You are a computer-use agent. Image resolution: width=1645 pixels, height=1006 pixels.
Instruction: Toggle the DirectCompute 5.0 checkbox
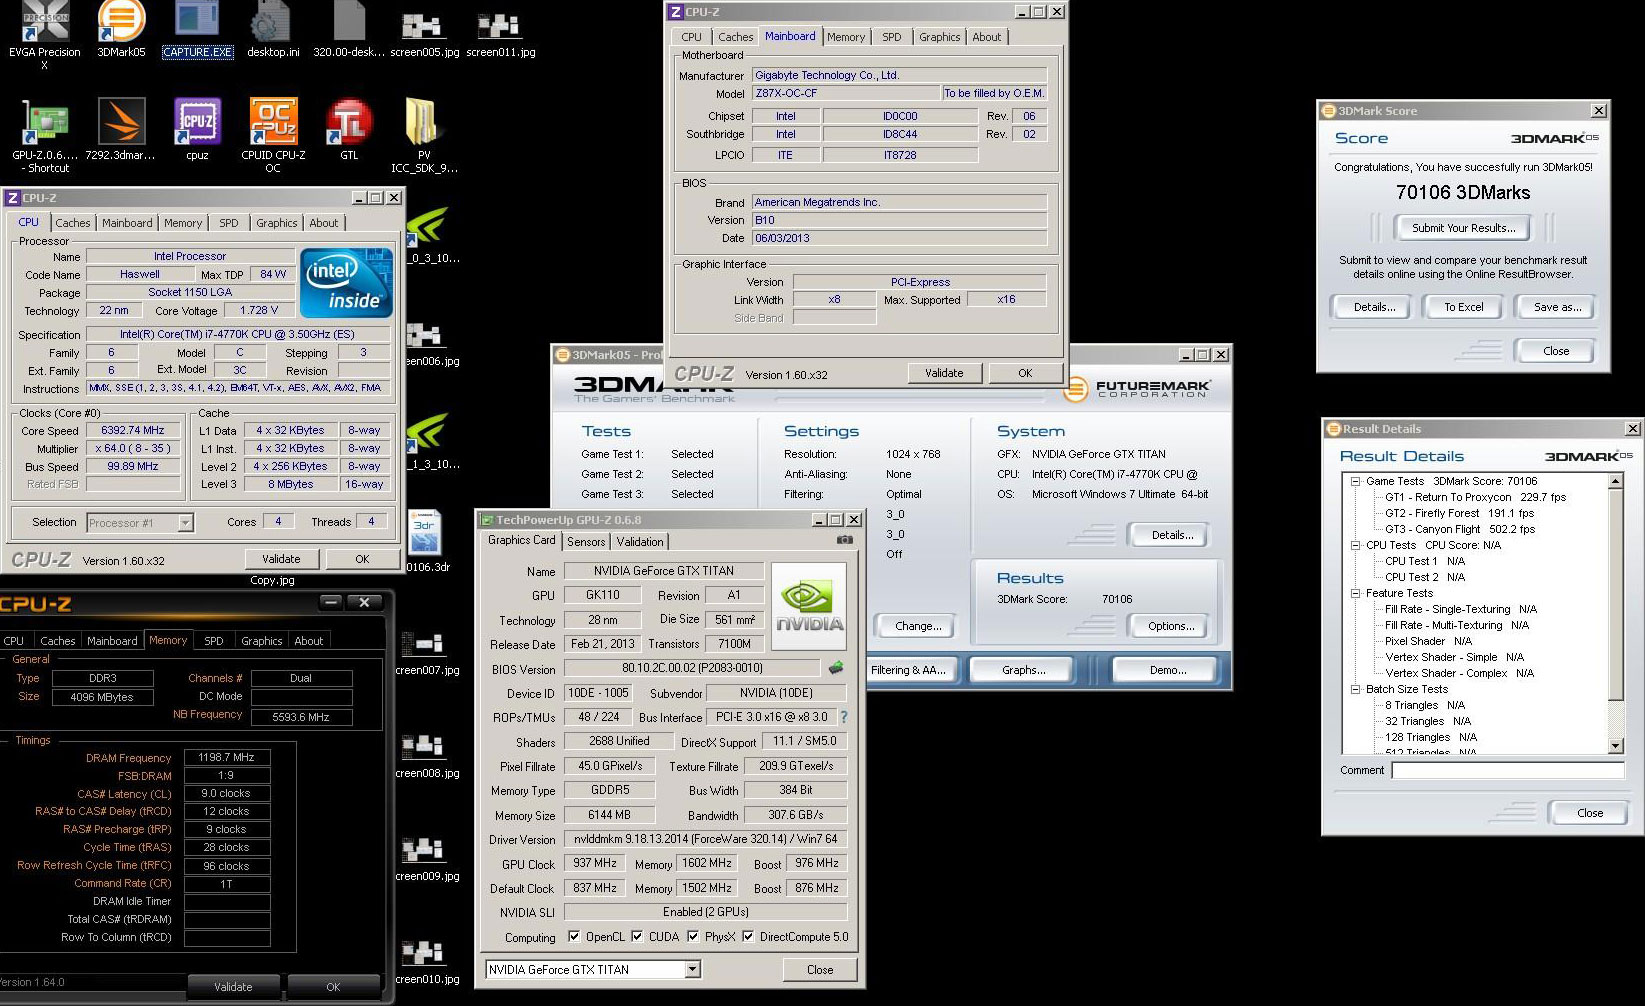pos(748,937)
